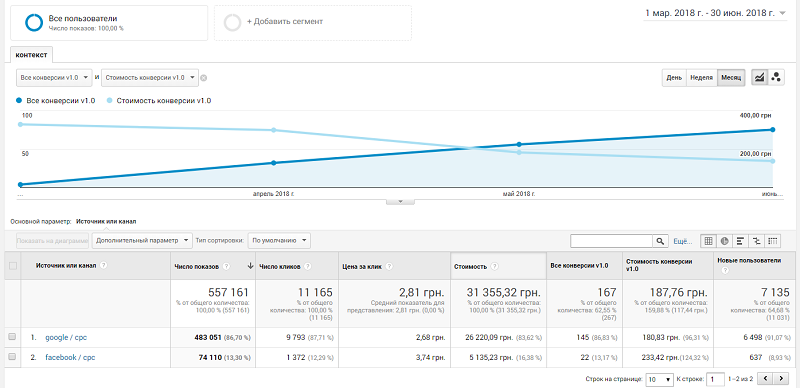Set chart granularity to Неделя
Screen dimensions: 800x388
pos(702,78)
